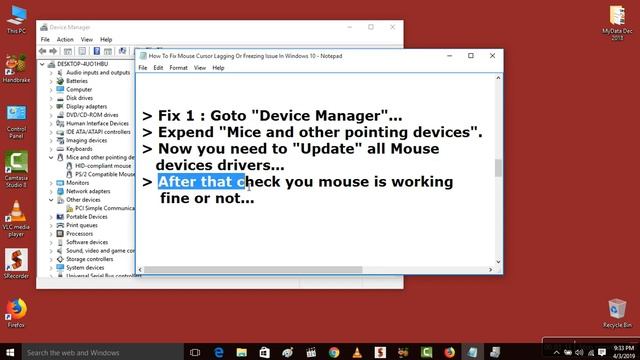Open Device Manager View menu

pyautogui.click(x=87, y=40)
